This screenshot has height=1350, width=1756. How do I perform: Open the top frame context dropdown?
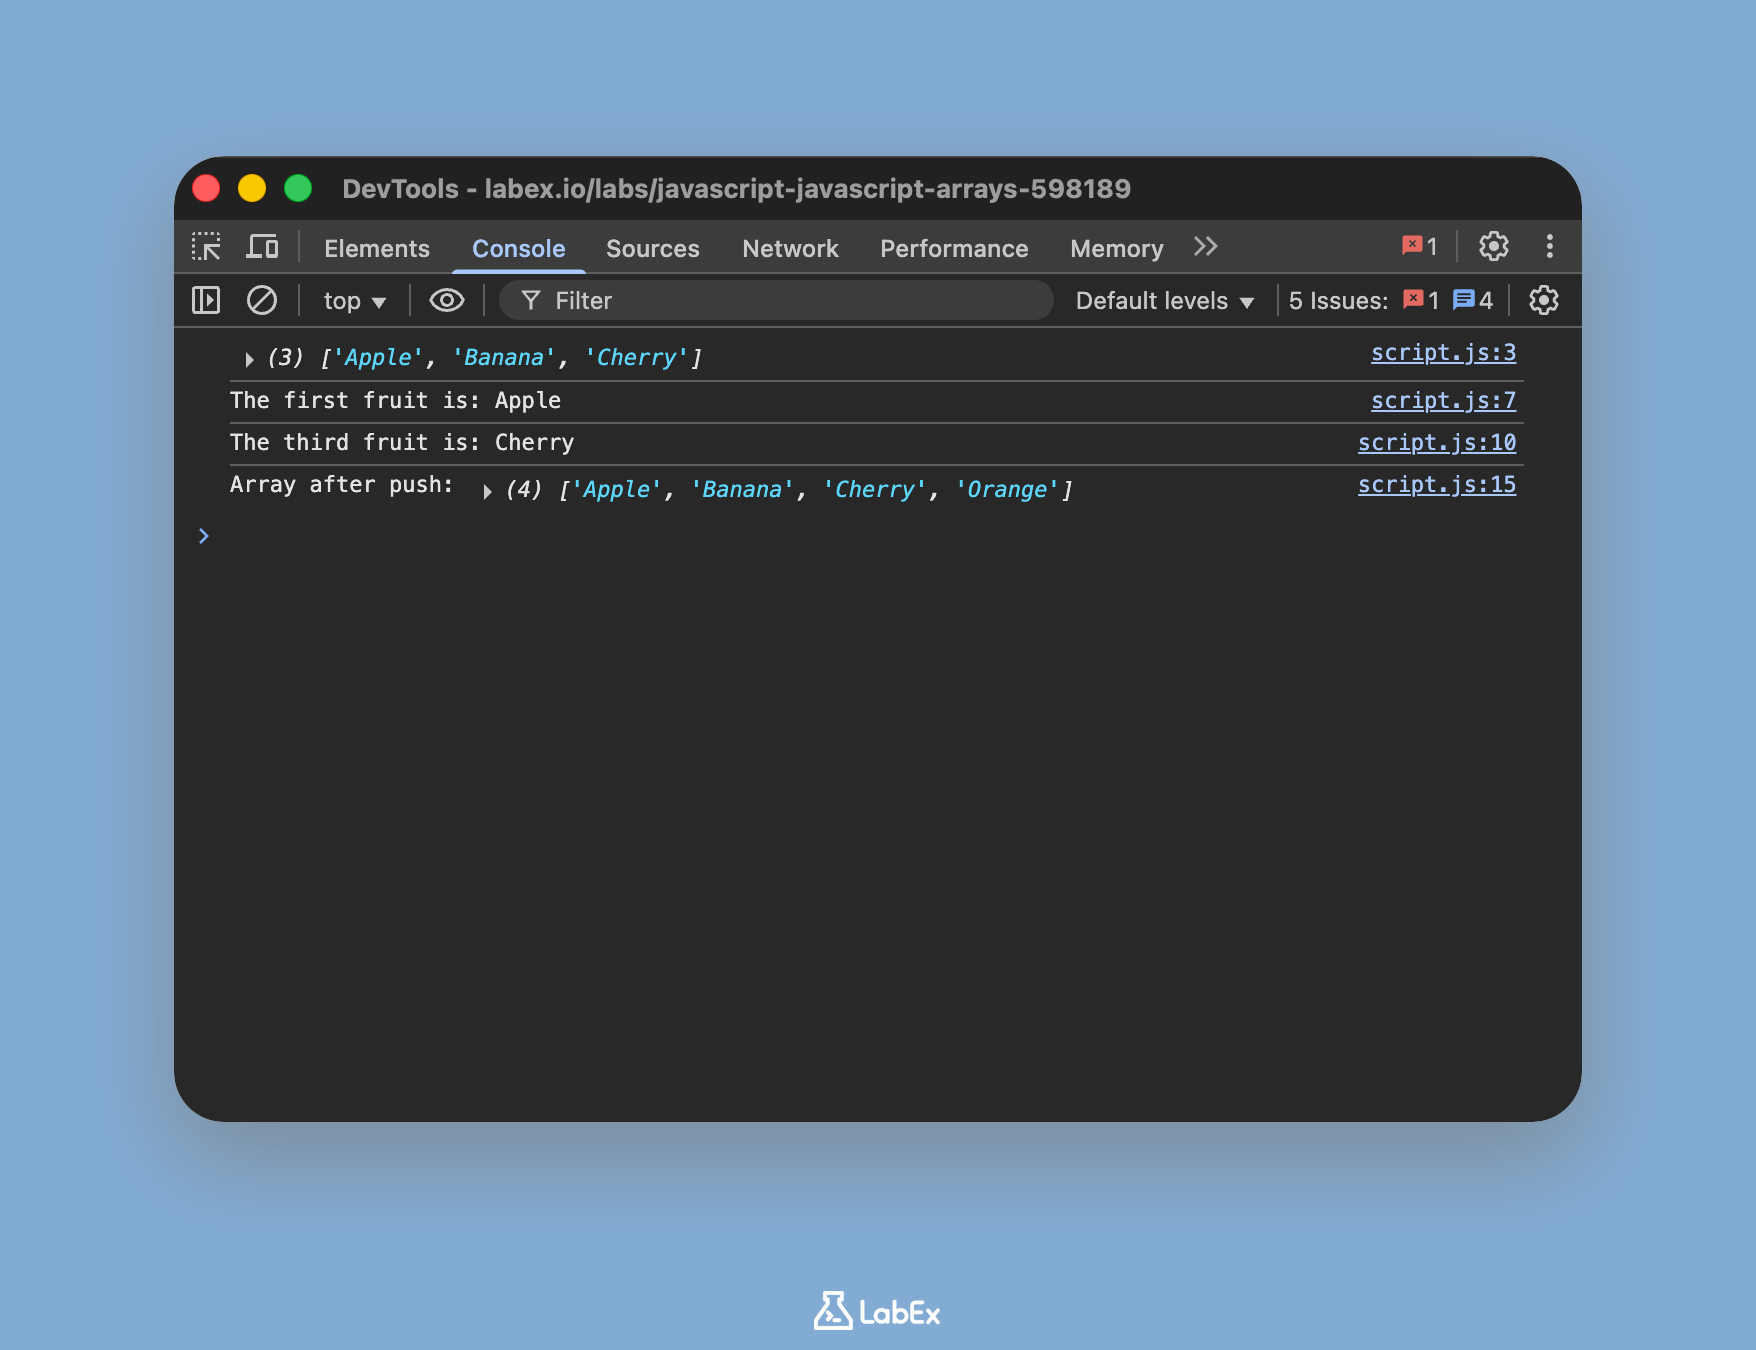[352, 300]
